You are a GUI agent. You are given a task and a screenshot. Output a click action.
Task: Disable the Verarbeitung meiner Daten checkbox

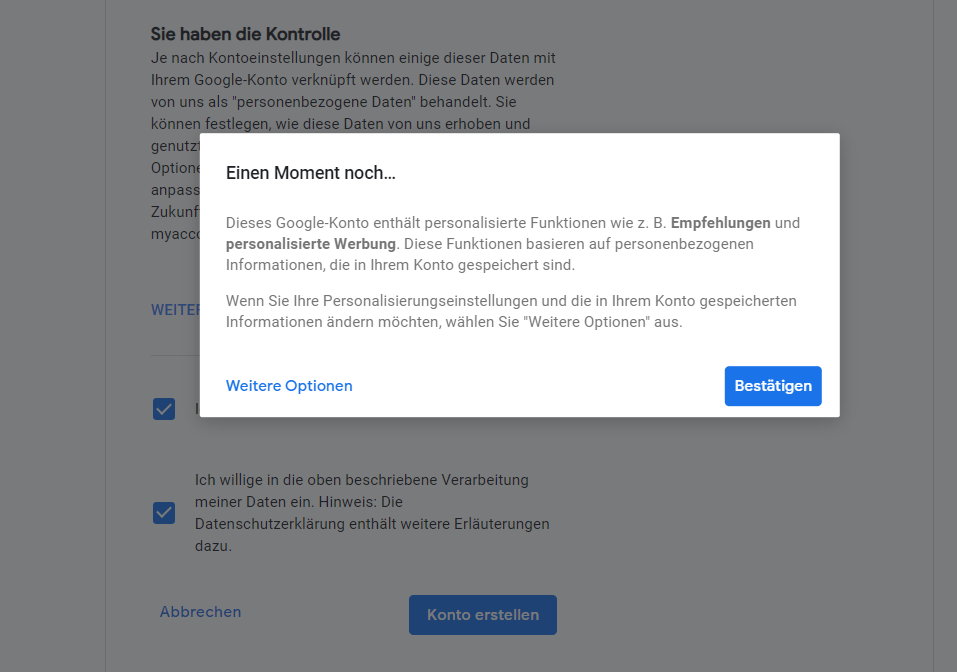coord(163,513)
